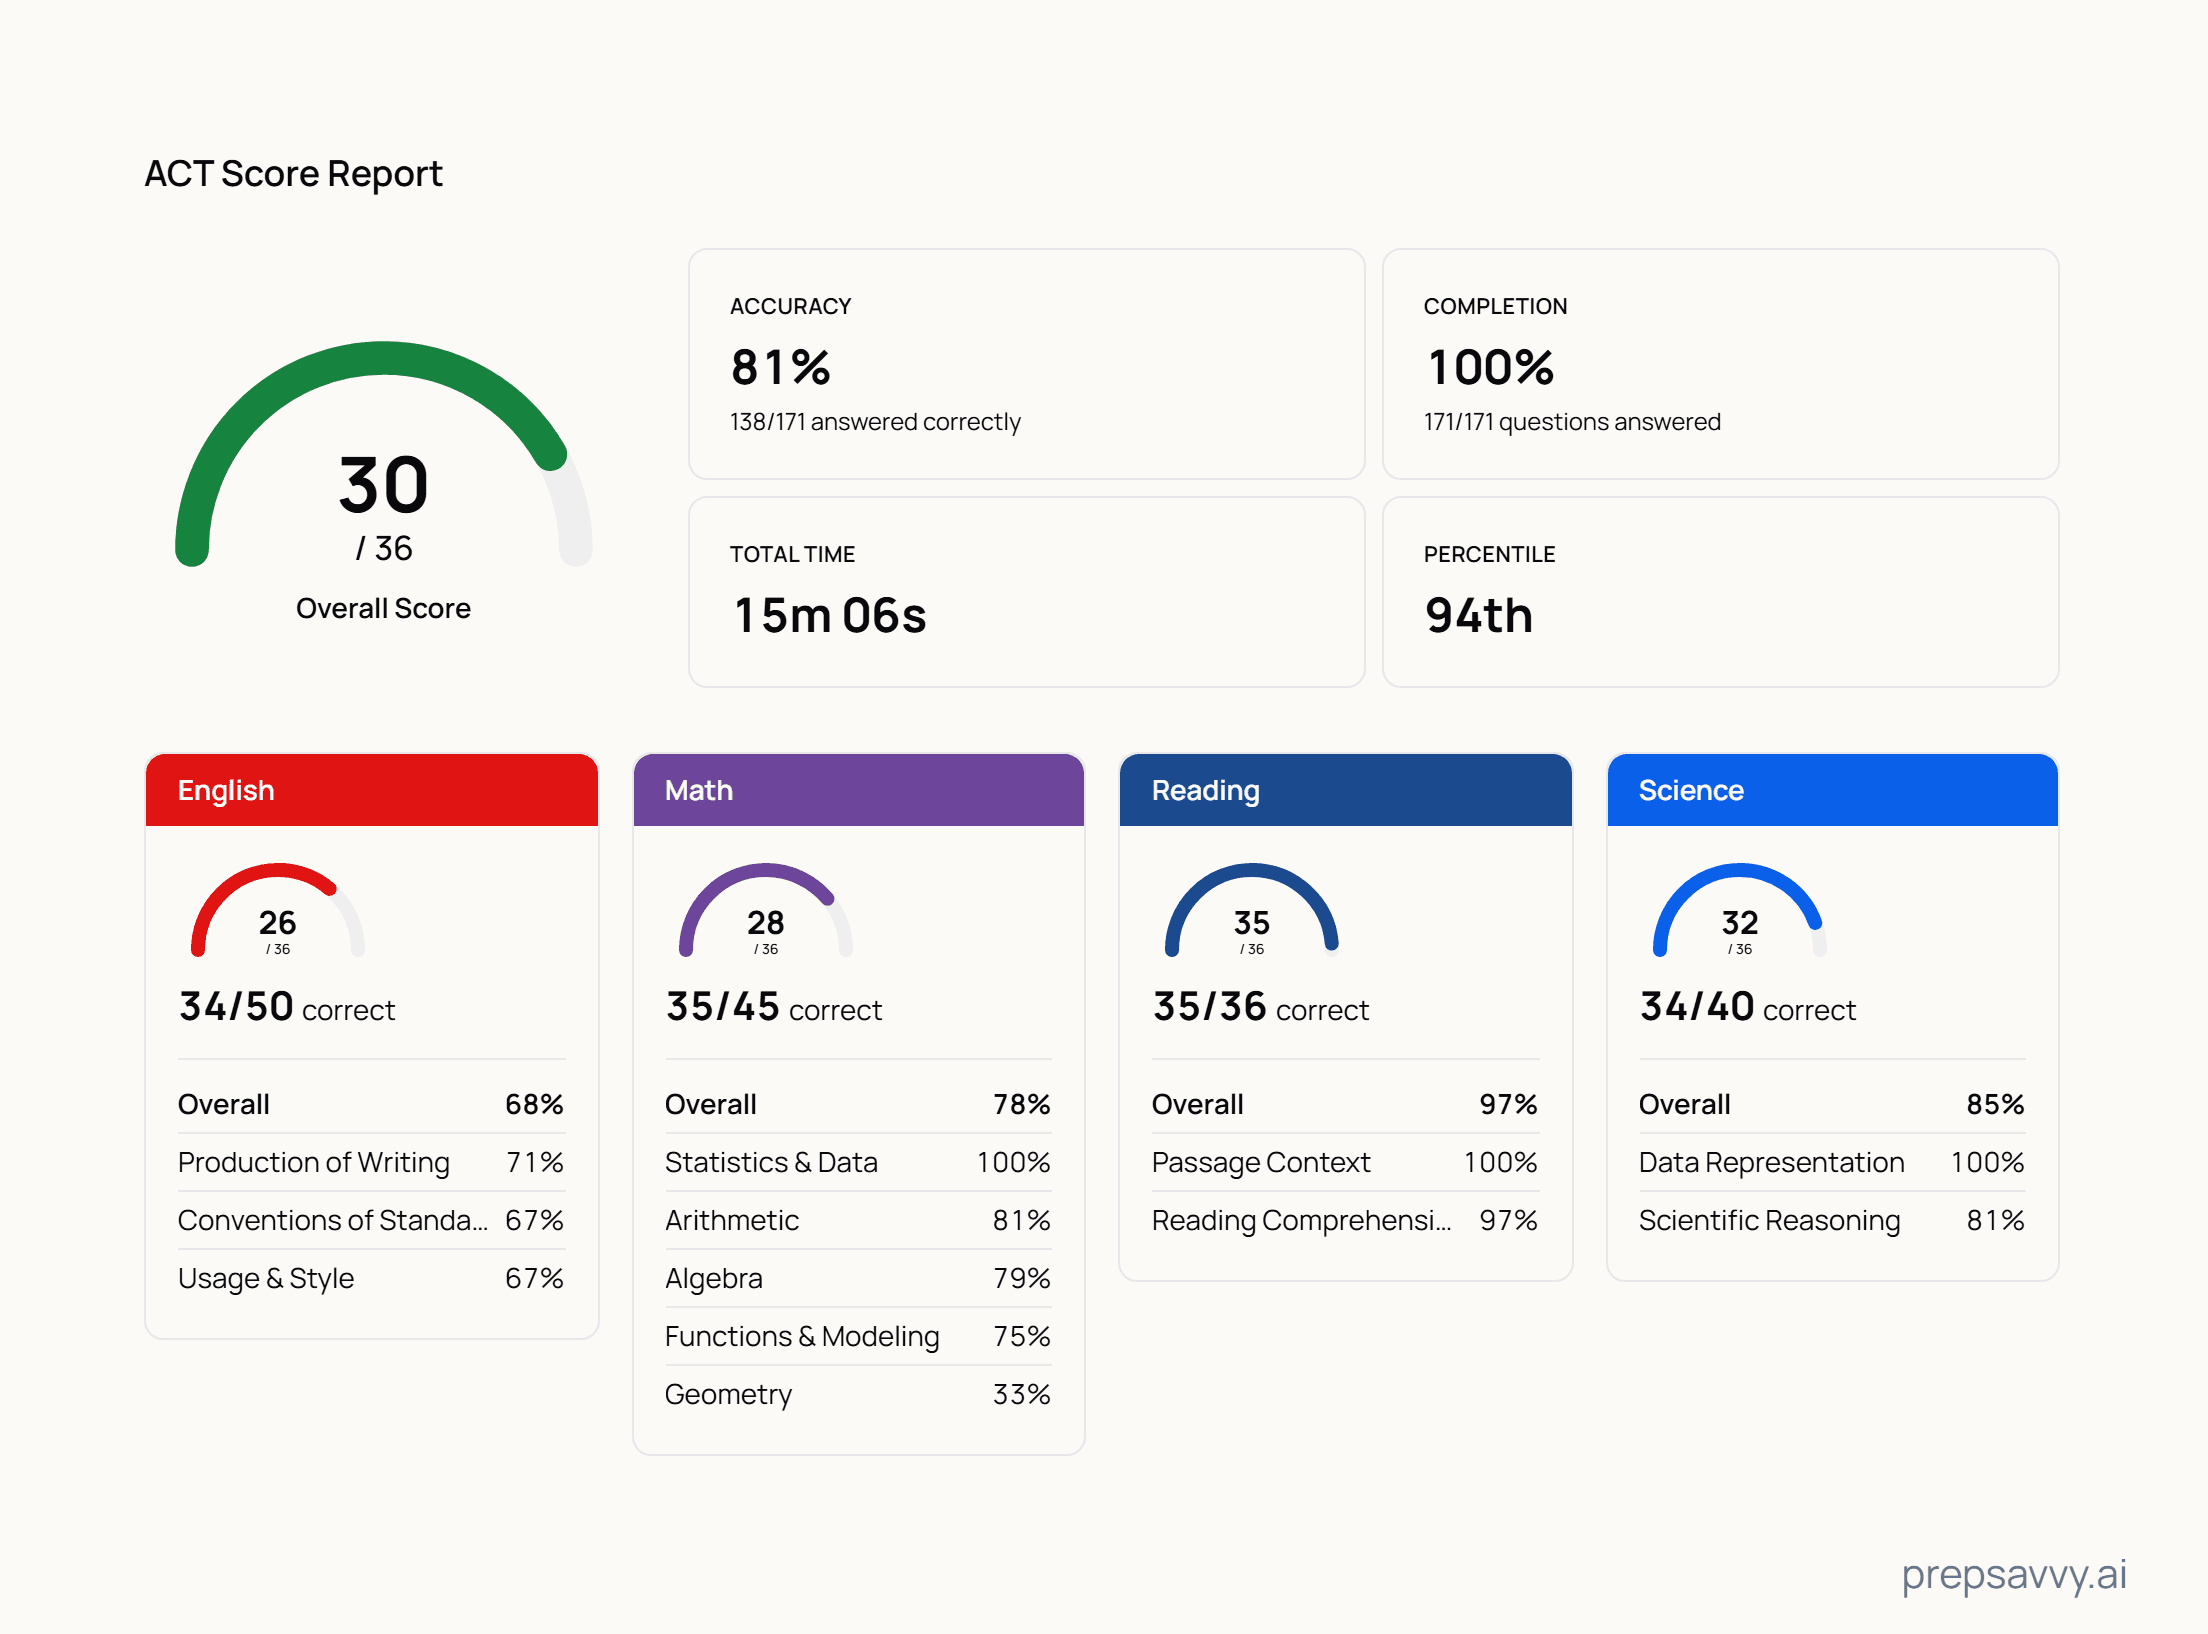2208x1634 pixels.
Task: Select the Usage & Style row
Action: 372,1278
